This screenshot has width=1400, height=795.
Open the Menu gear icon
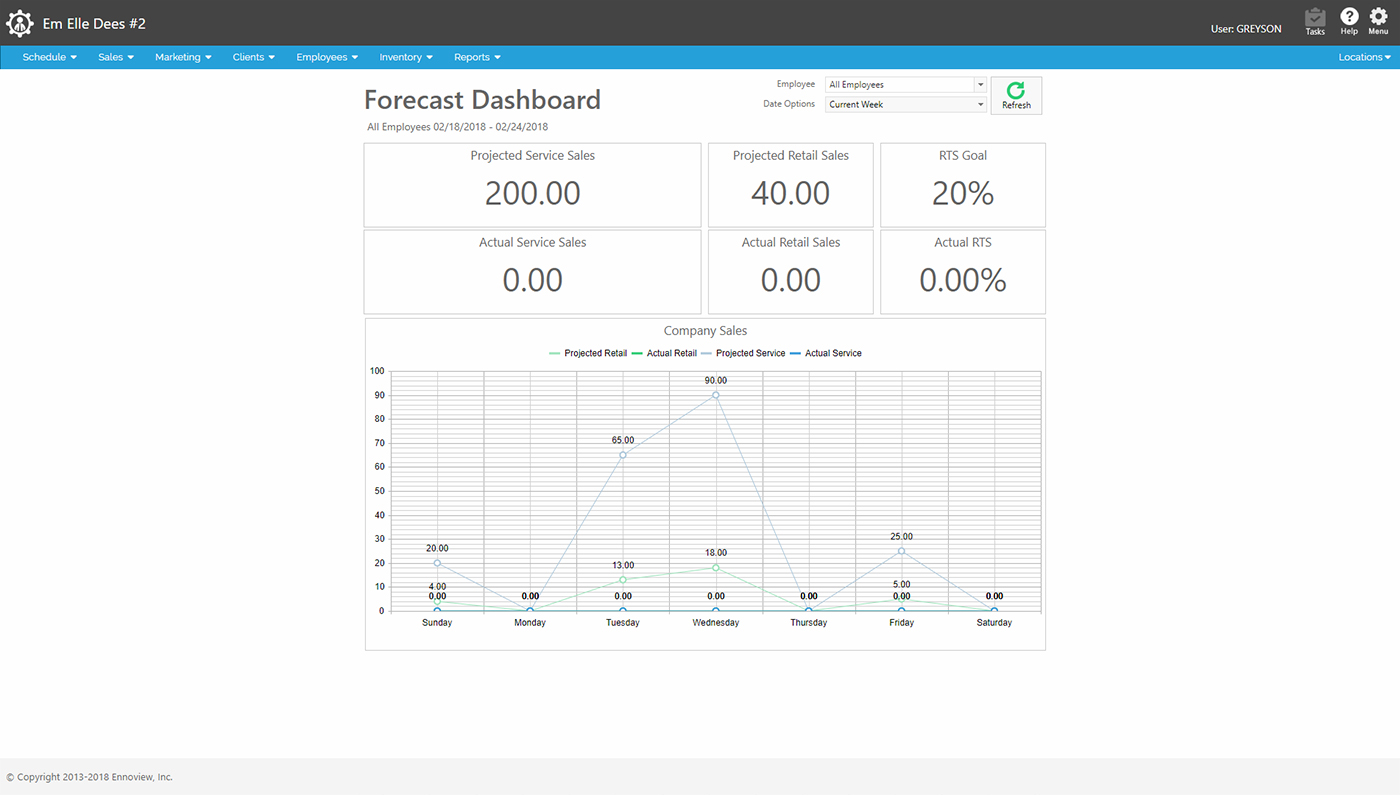[1378, 21]
